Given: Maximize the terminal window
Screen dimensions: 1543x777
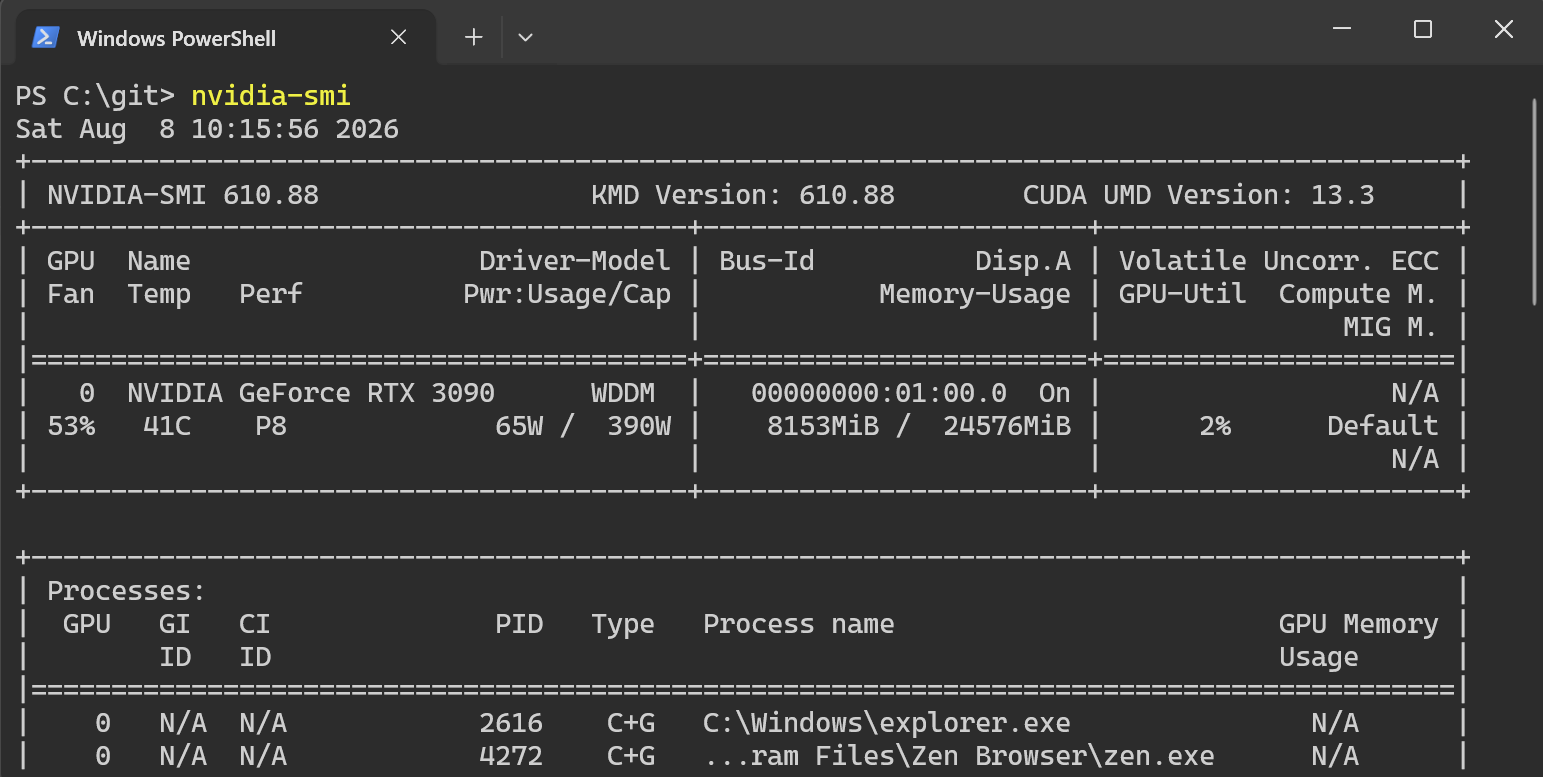Looking at the screenshot, I should [x=1423, y=29].
